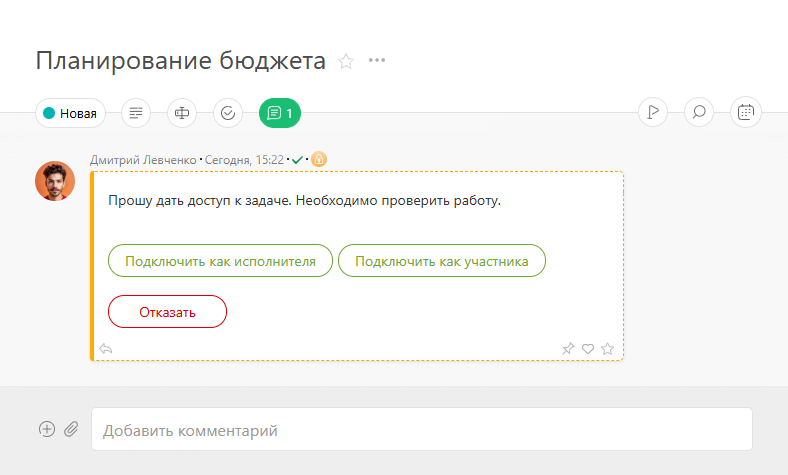Screen dimensions: 788x475
Task: Click the plus add action icon
Action: (x=47, y=429)
